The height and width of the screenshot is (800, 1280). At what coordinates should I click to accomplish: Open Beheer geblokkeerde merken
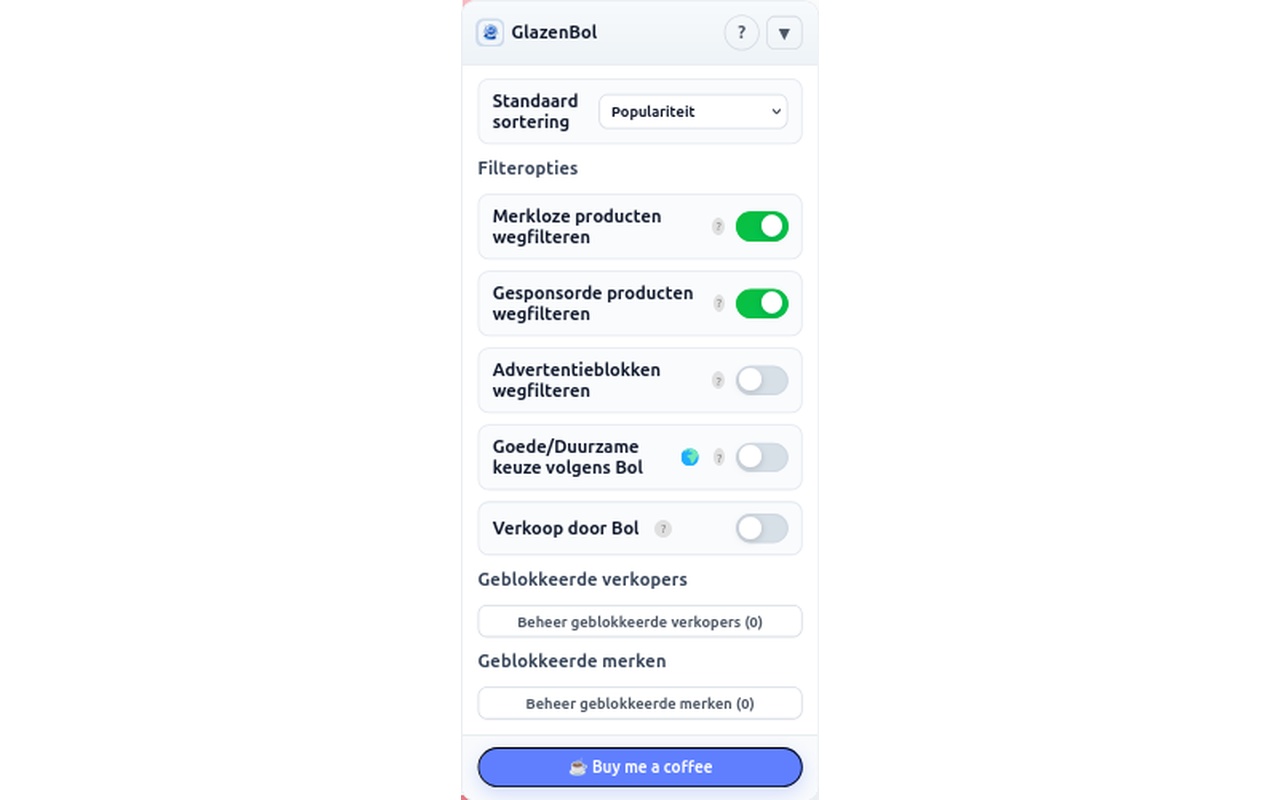640,703
